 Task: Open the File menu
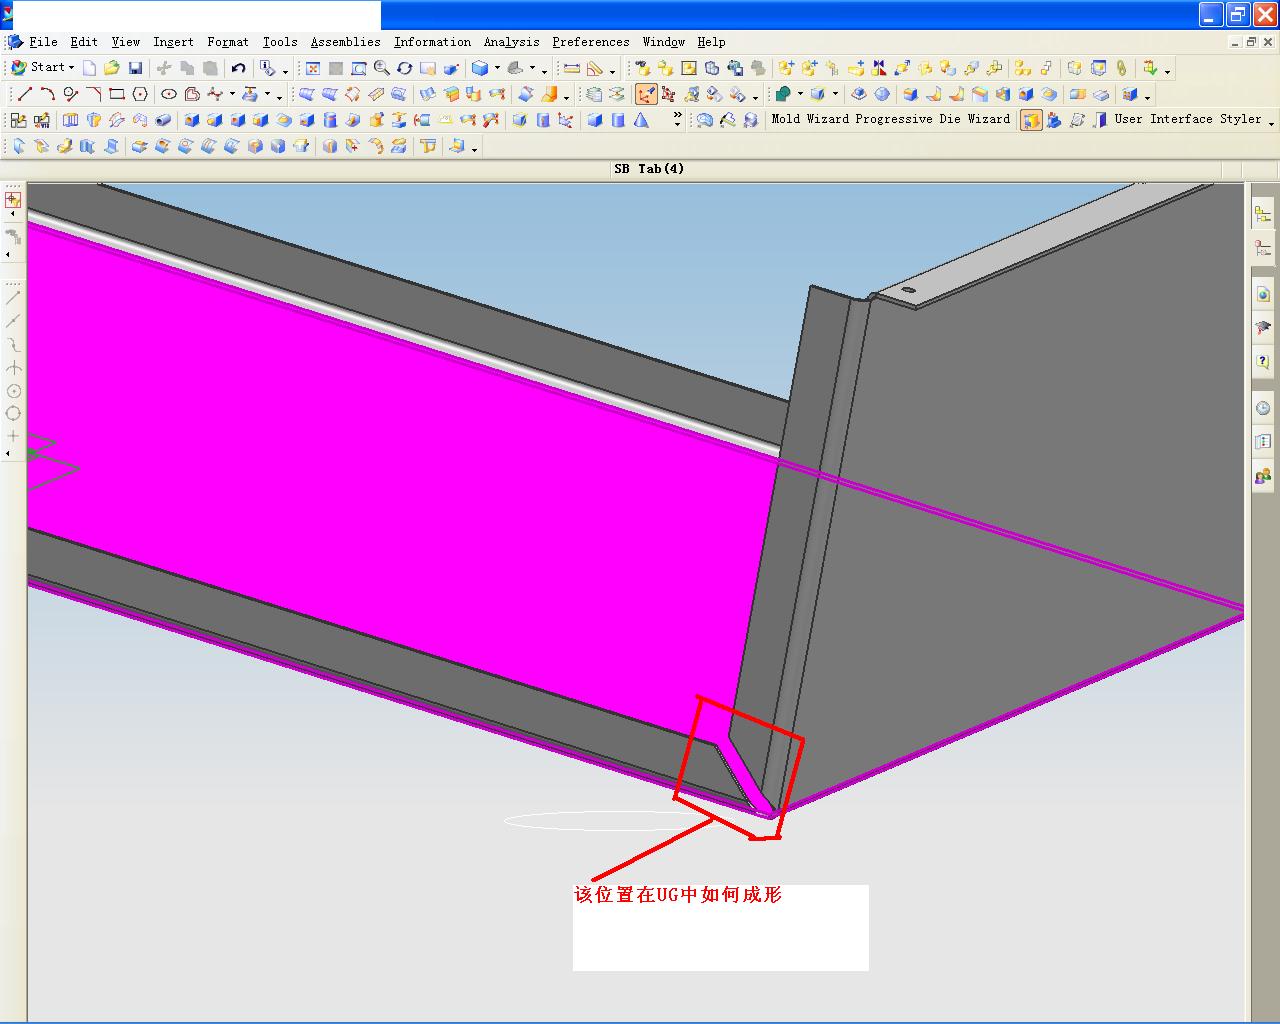coord(43,42)
